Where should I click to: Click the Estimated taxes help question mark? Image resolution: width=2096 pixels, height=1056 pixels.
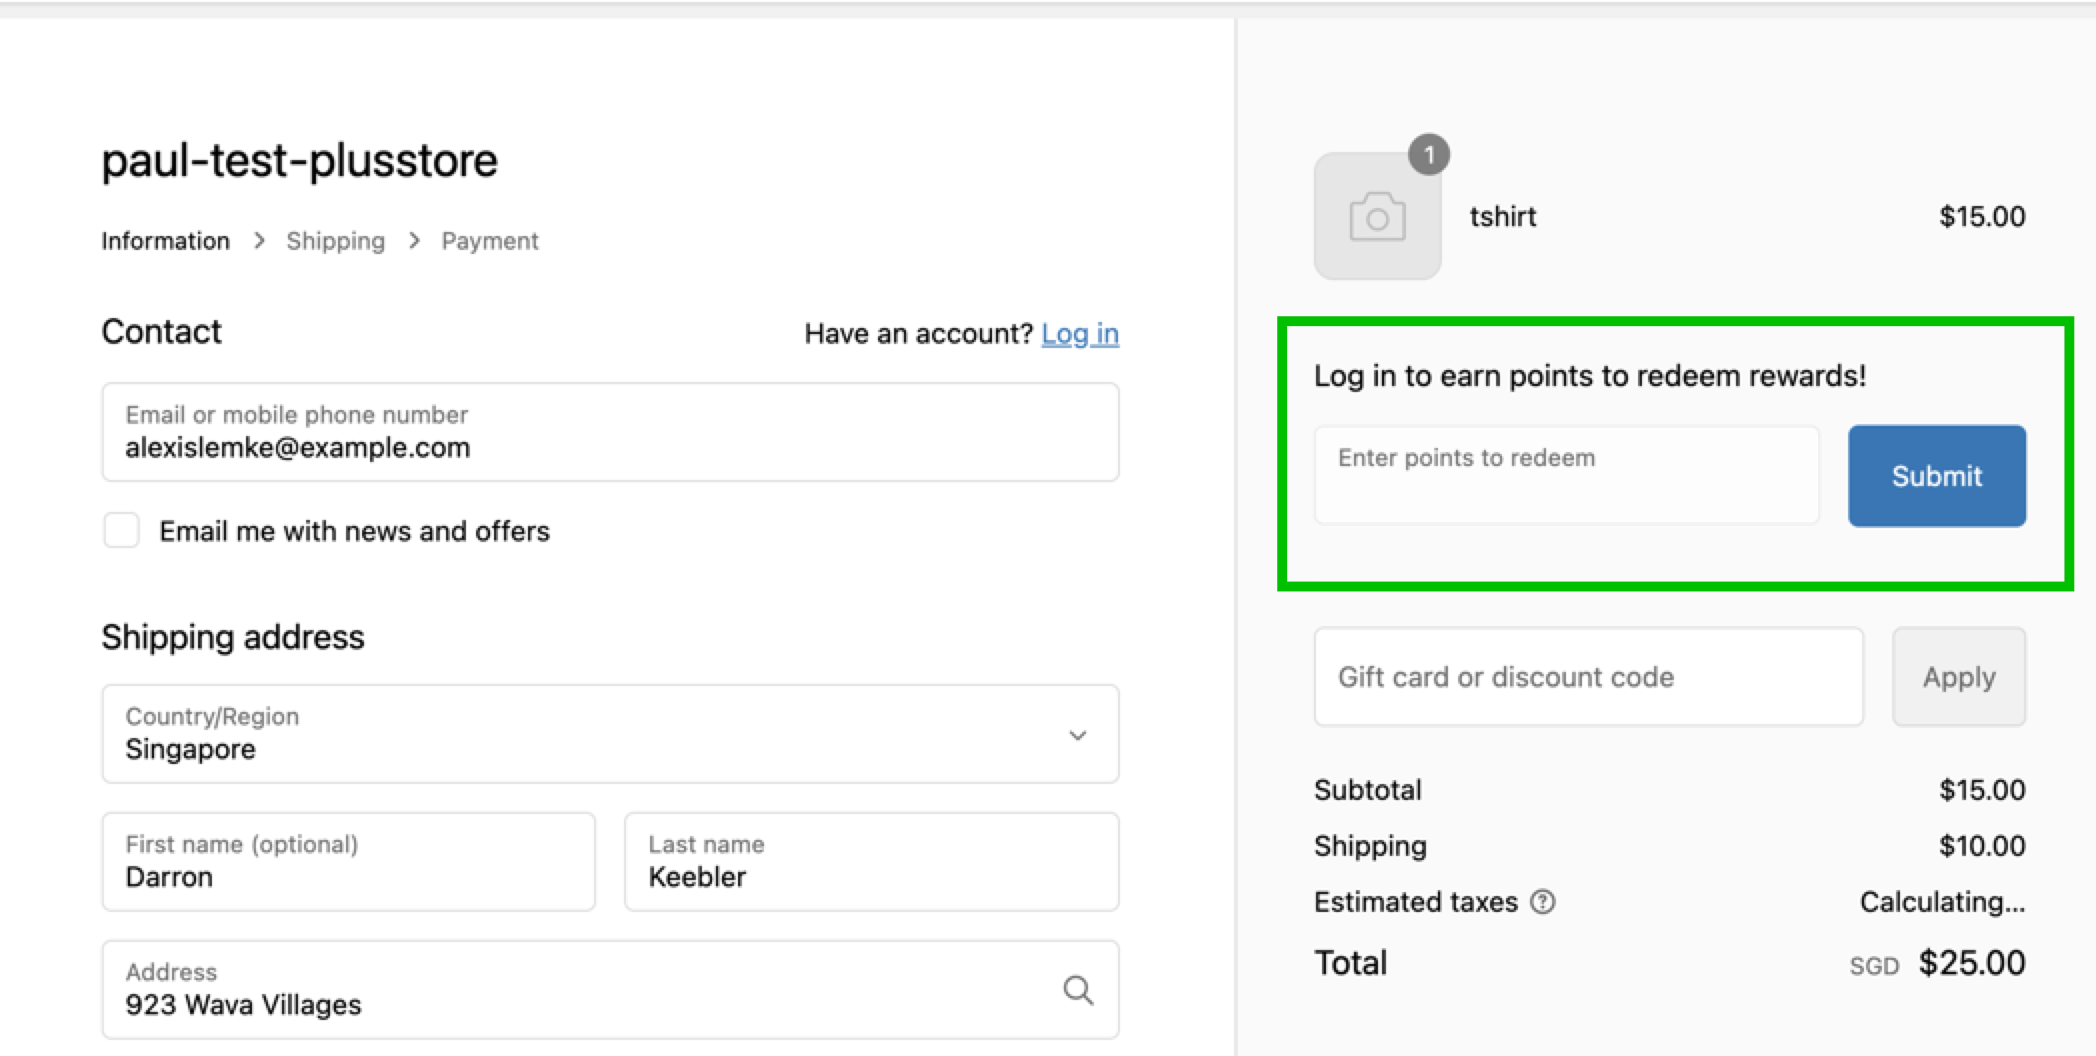1544,902
